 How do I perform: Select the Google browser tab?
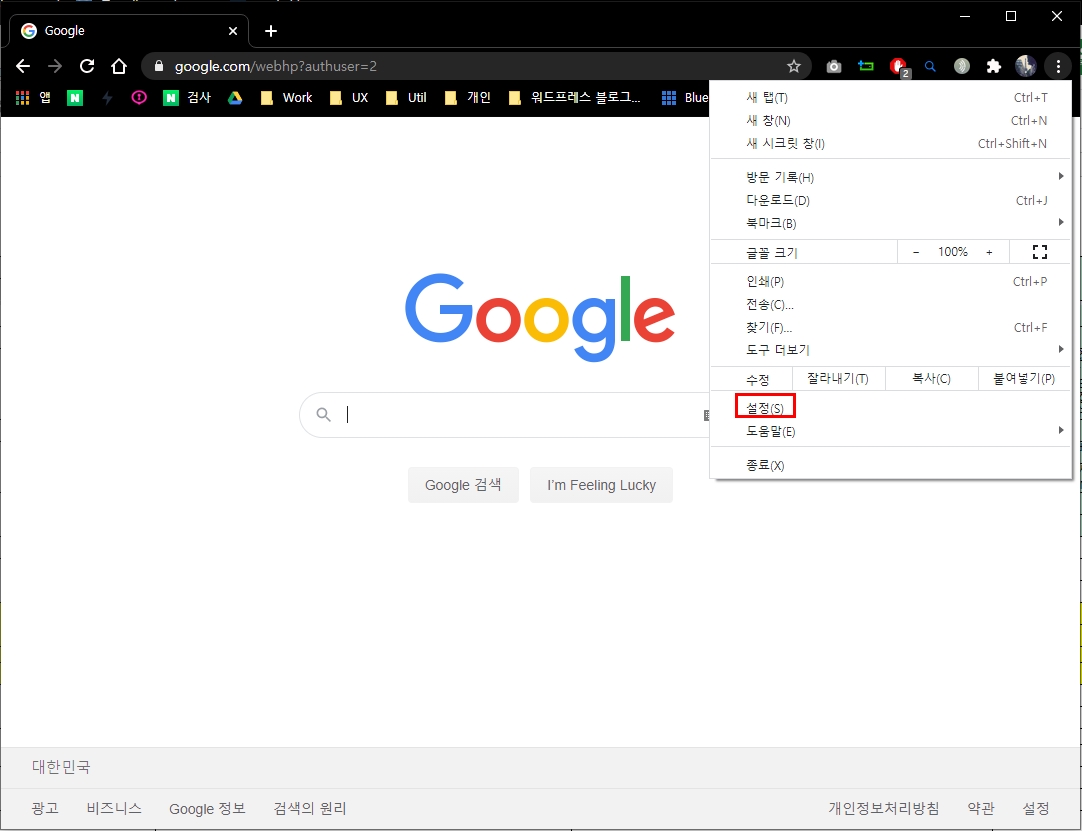coord(128,31)
